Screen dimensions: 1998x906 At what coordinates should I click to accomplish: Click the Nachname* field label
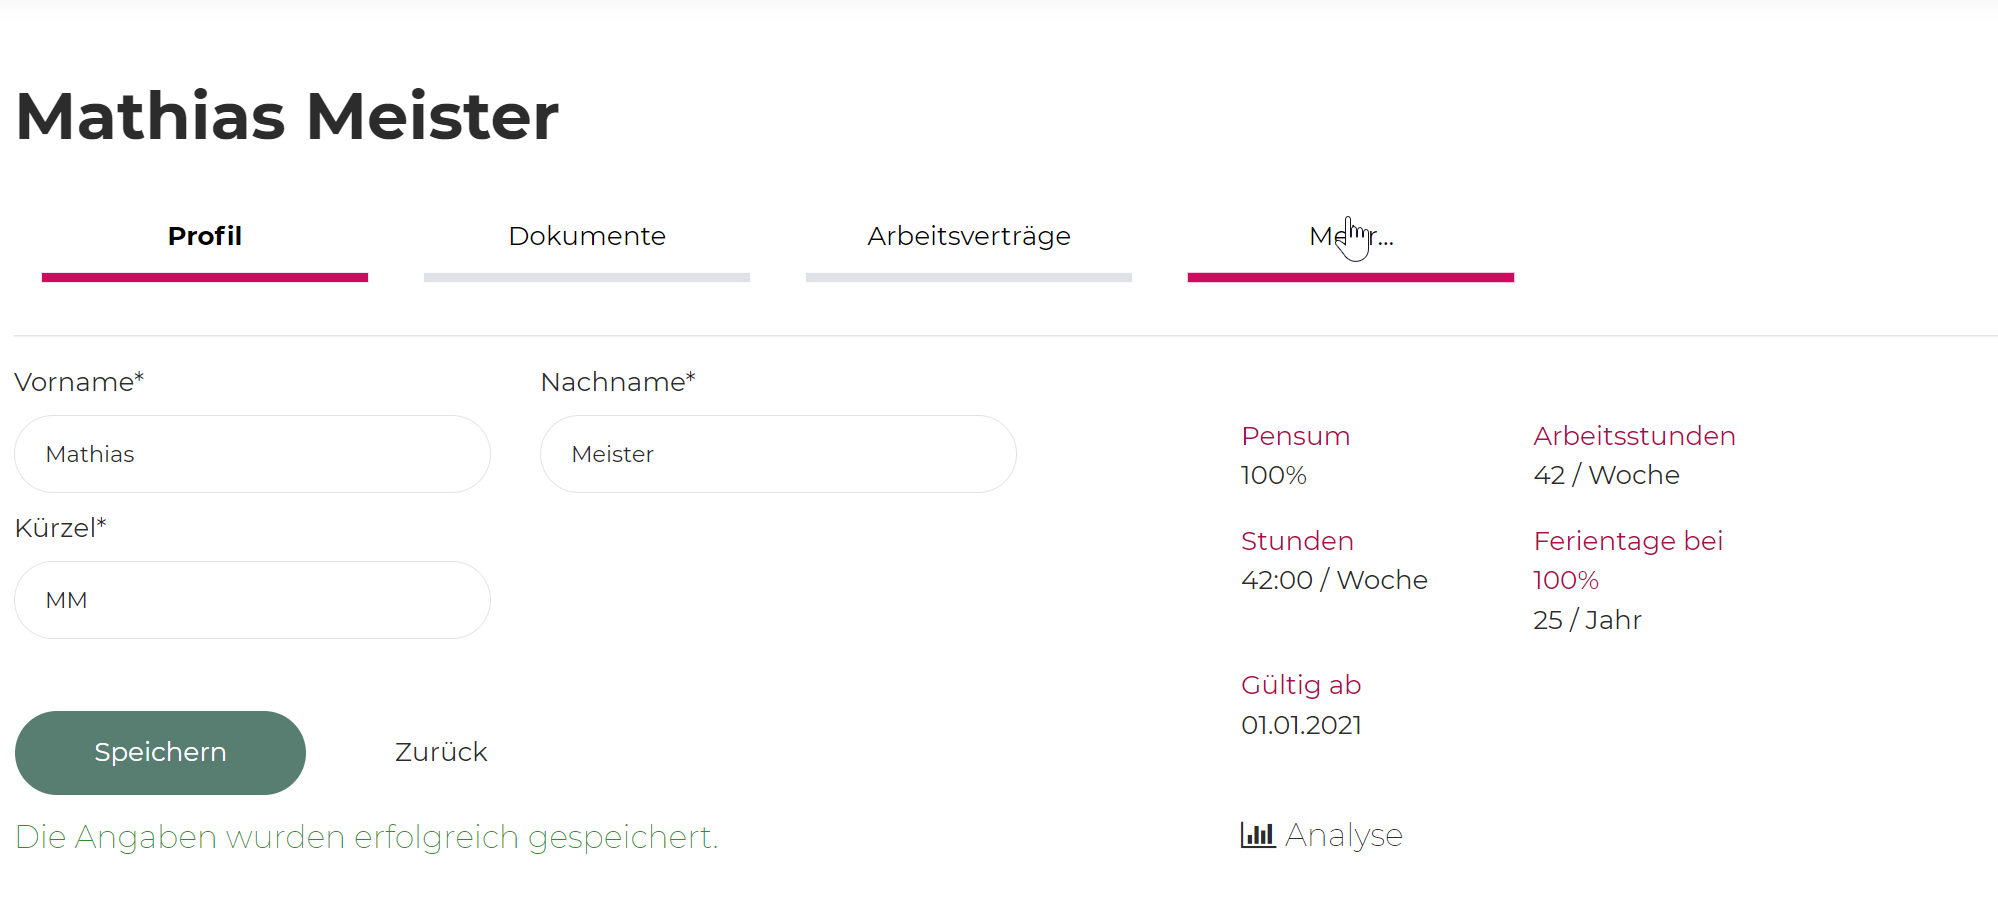pos(618,382)
